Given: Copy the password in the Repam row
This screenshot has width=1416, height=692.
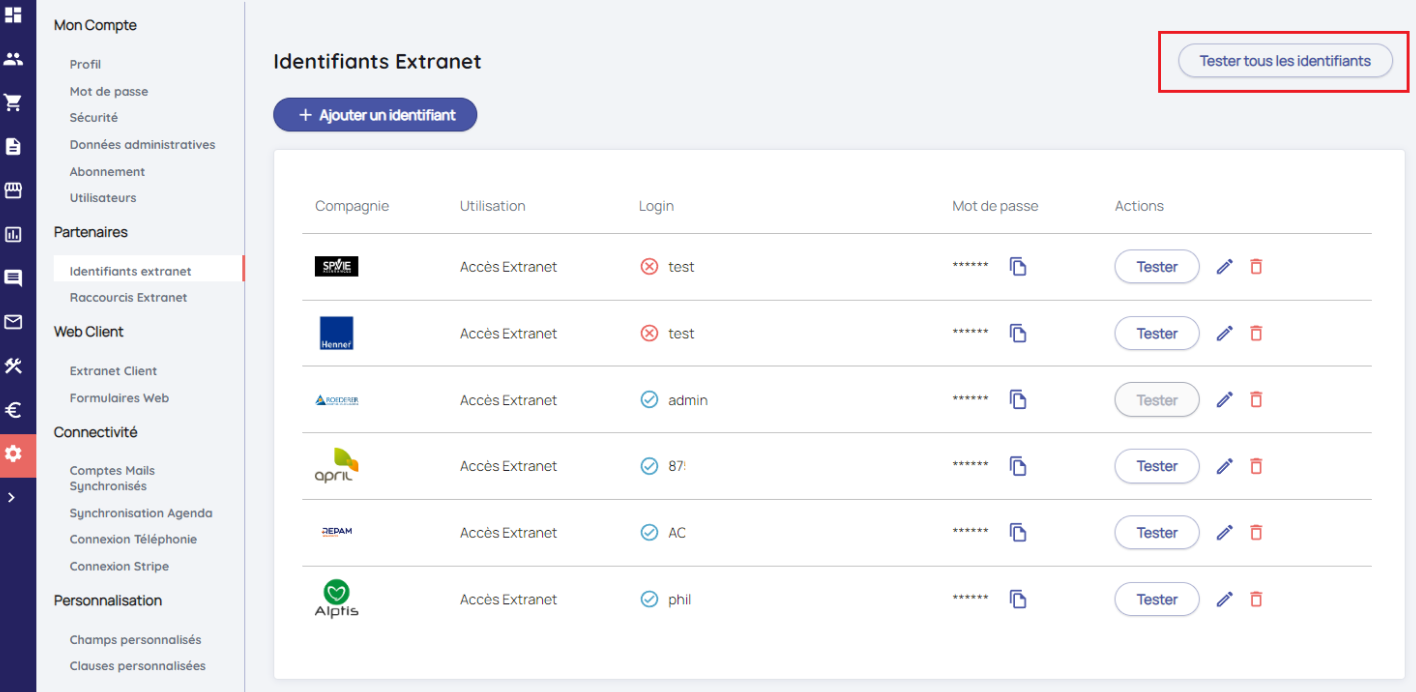Looking at the screenshot, I should 1018,533.
